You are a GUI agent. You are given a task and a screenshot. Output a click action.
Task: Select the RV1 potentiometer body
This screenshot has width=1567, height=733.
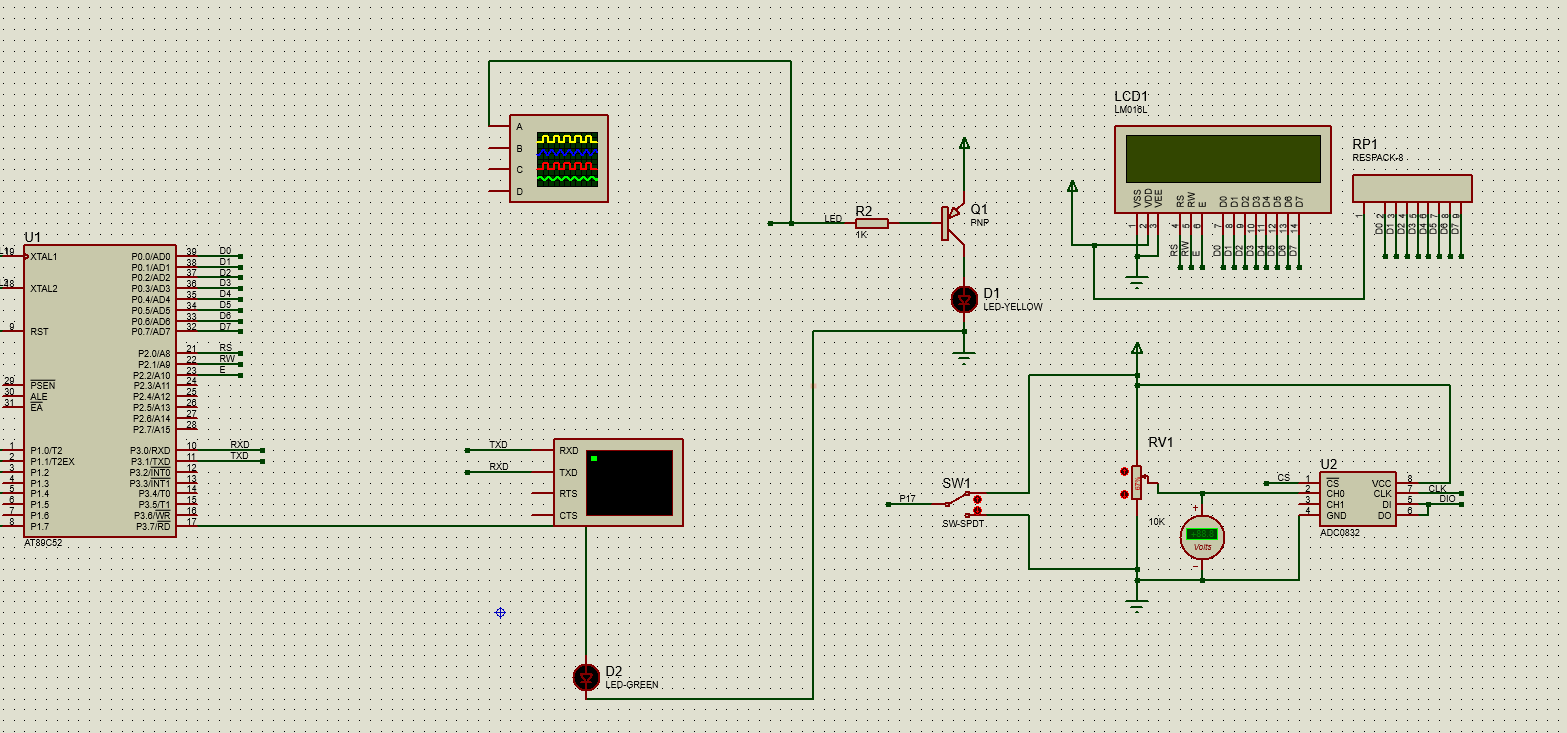[x=1137, y=482]
